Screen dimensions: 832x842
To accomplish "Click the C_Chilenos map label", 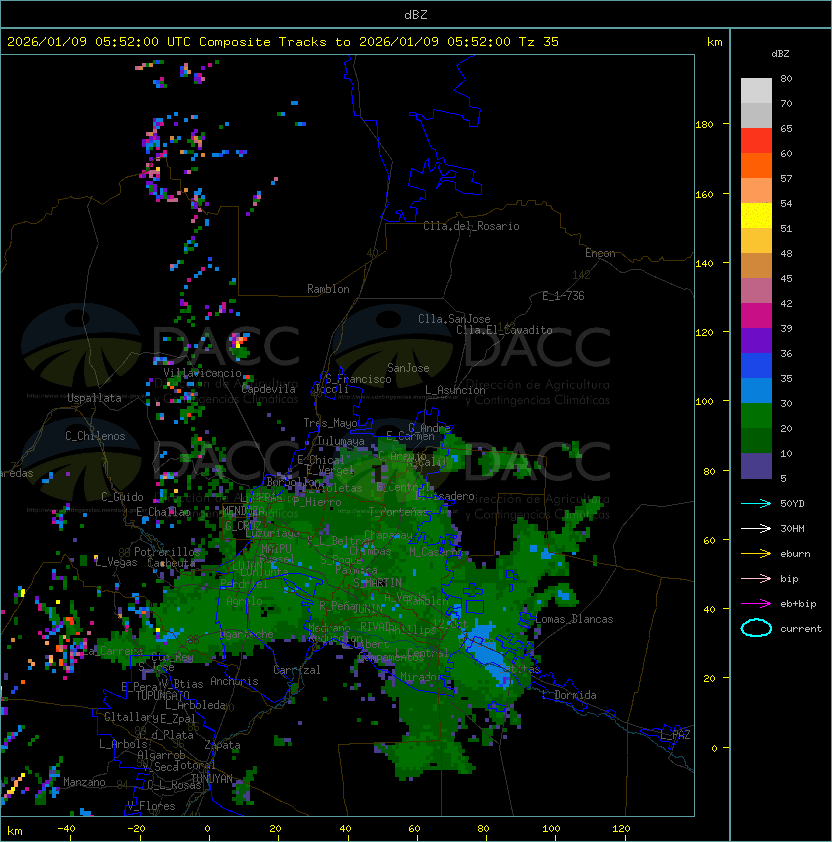I will click(95, 436).
